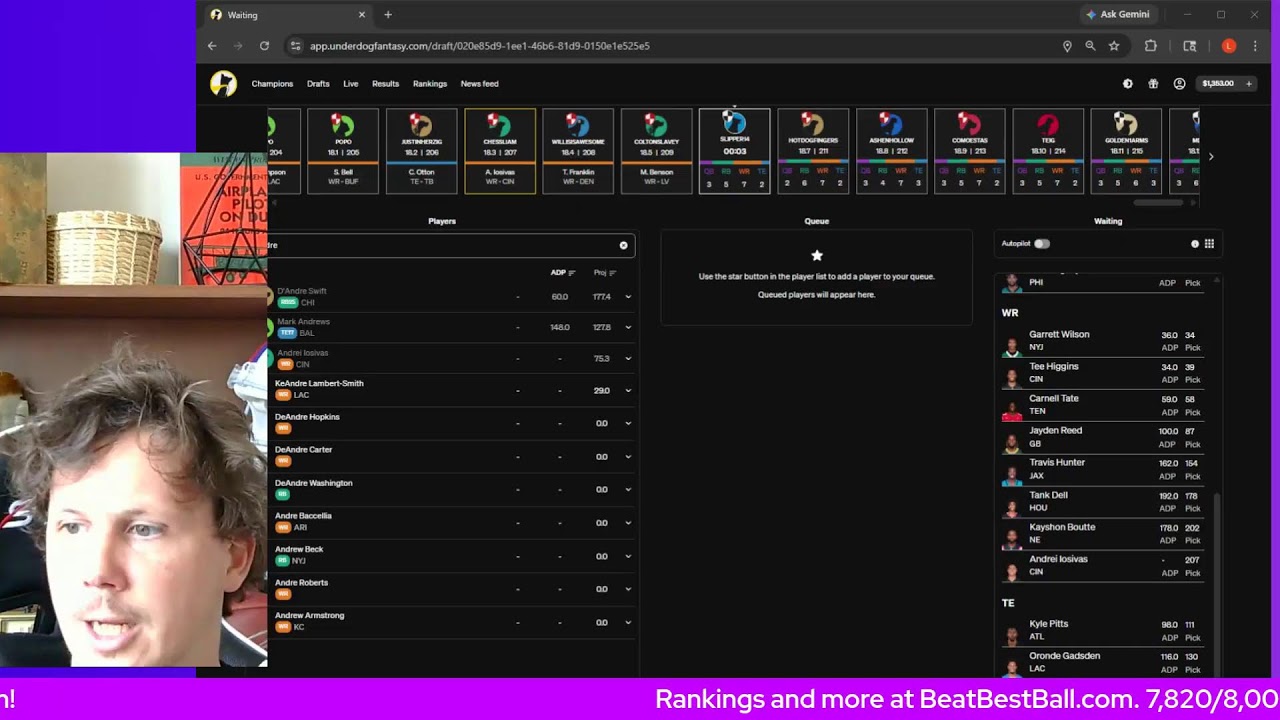
Task: Expand Andre Baccellia player row
Action: pos(628,523)
